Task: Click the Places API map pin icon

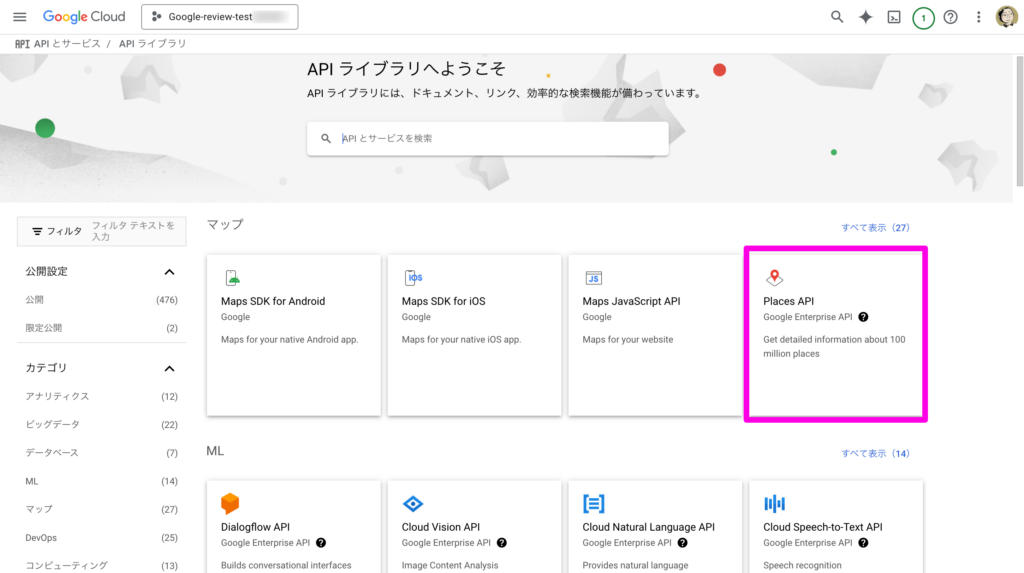Action: pos(774,278)
